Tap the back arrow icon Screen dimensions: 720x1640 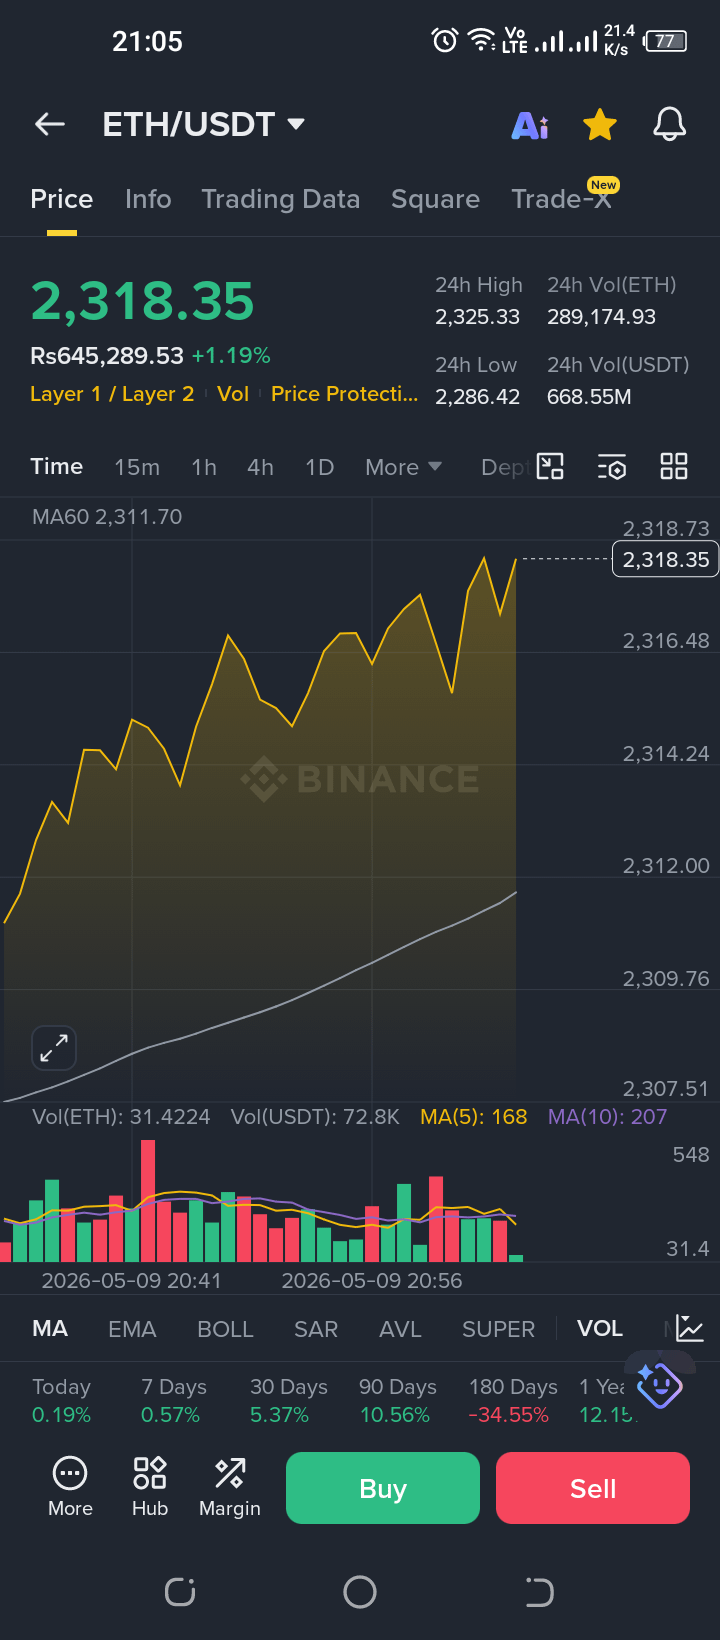[50, 124]
